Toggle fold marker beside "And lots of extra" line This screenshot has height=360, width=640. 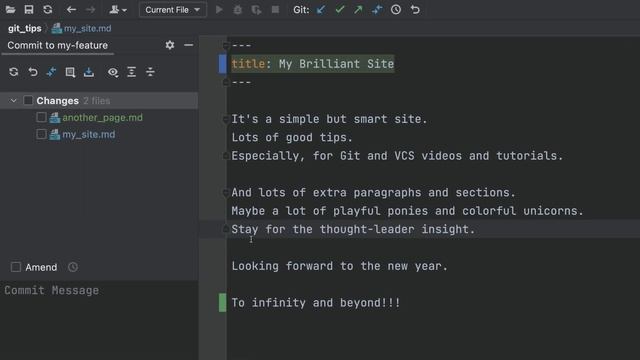[226, 193]
